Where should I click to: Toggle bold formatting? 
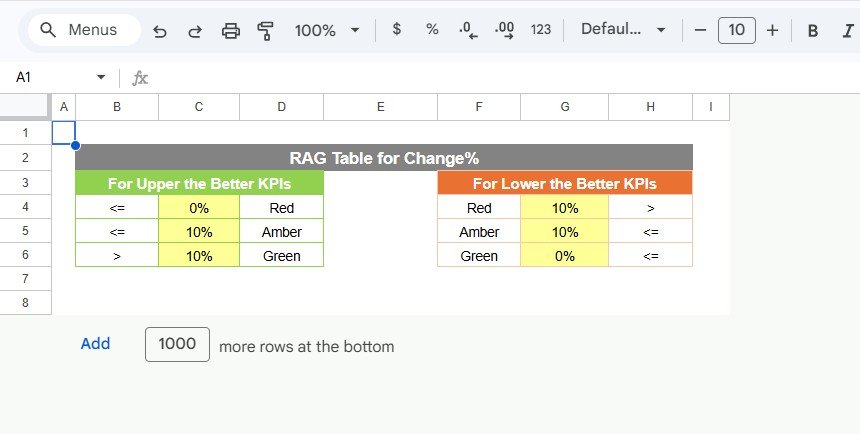(x=813, y=31)
